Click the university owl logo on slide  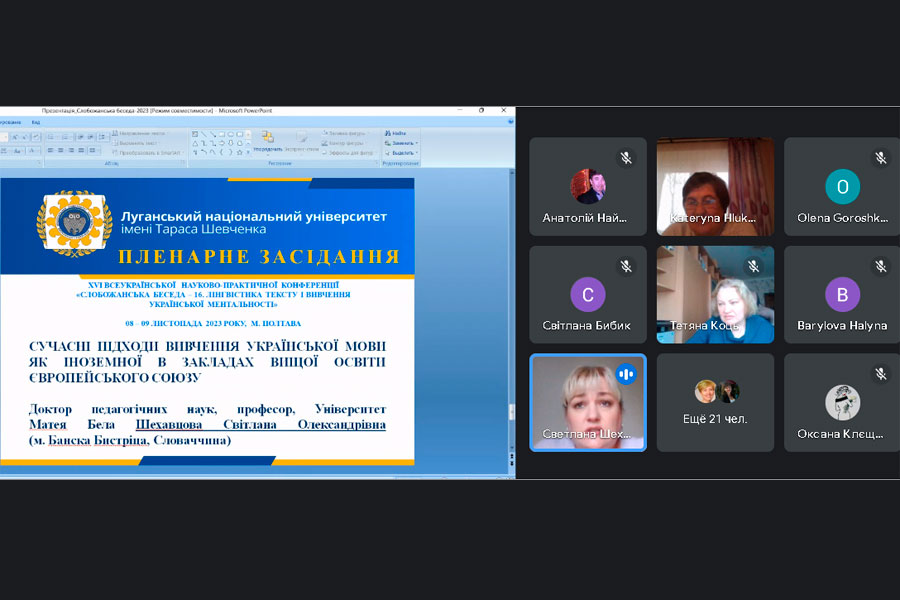74,223
